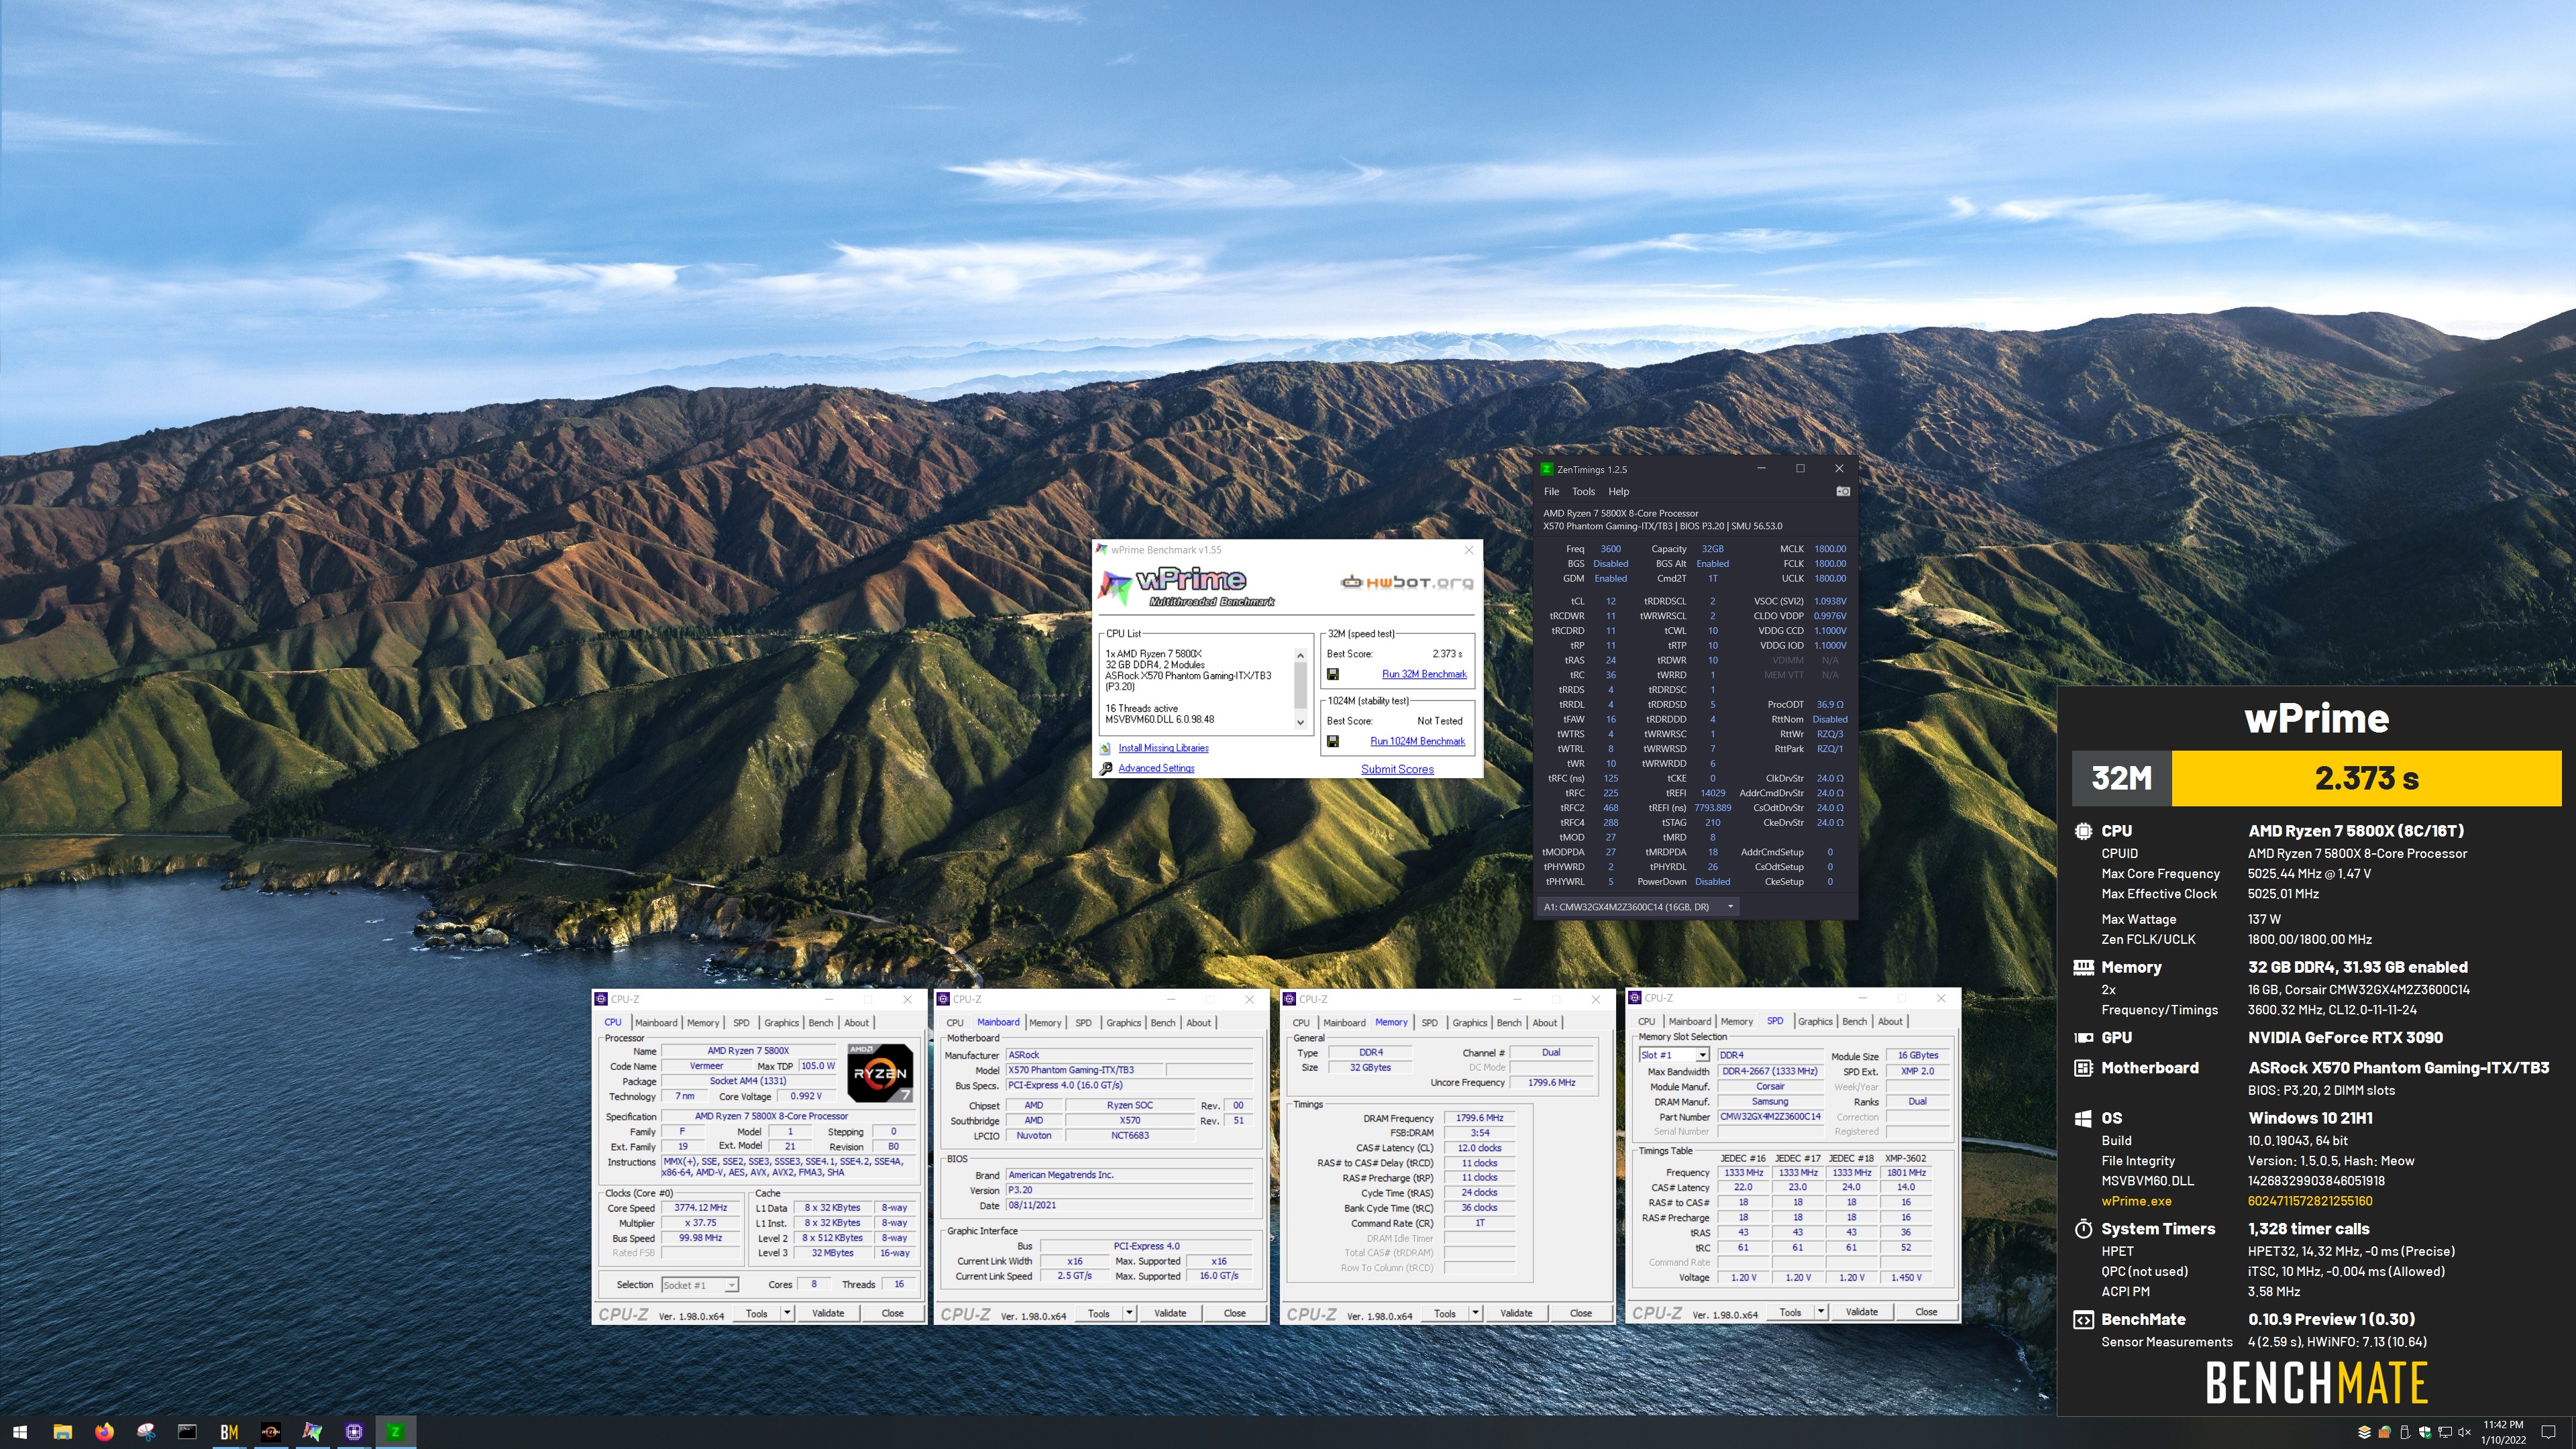Click the Safely Remove Hardware USB tray icon

click(x=2405, y=1432)
